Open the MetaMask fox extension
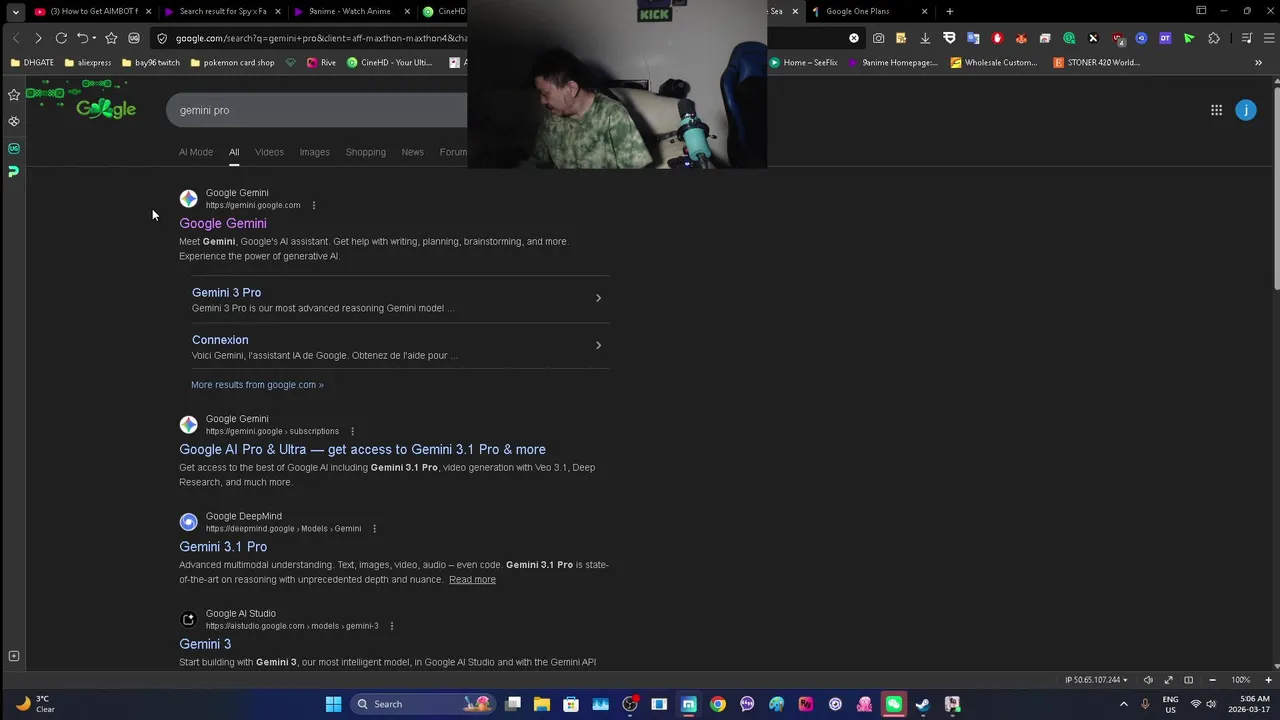 click(x=1021, y=38)
